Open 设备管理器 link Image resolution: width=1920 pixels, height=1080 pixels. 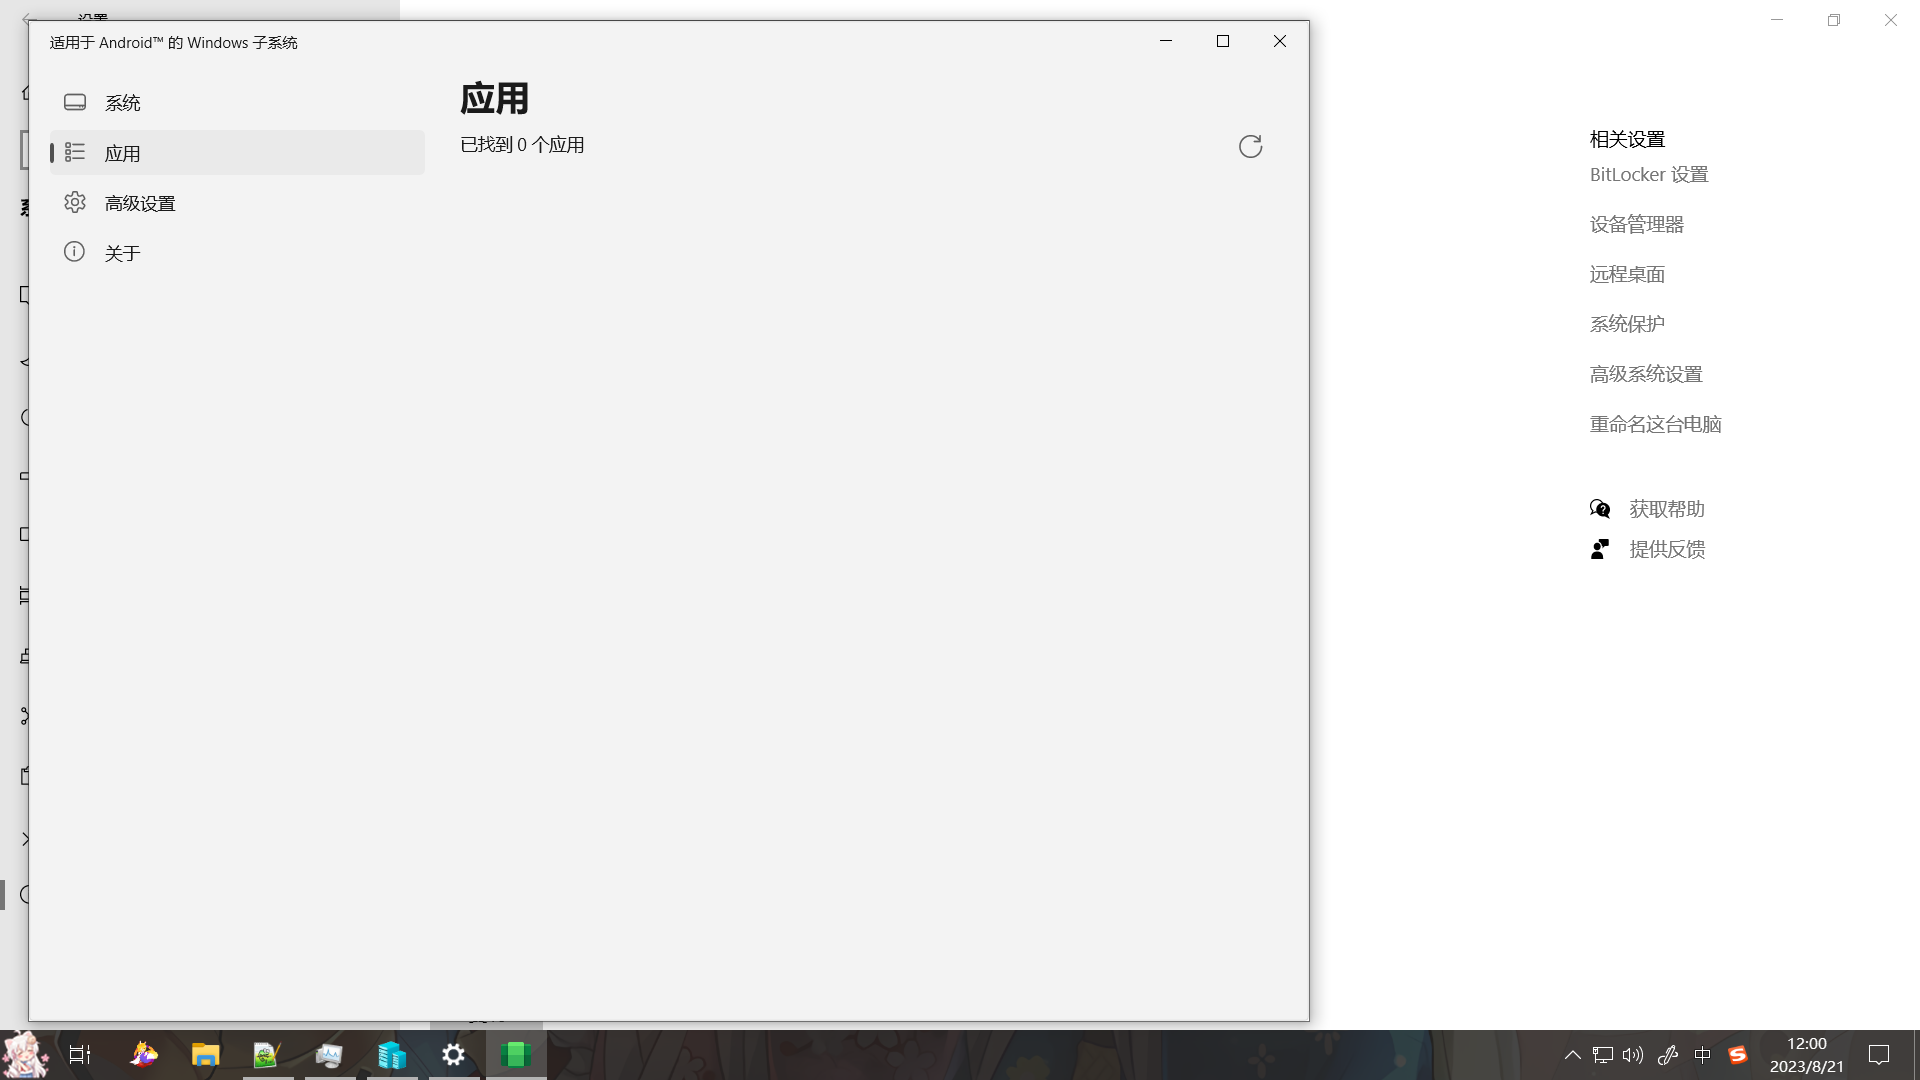pos(1636,225)
